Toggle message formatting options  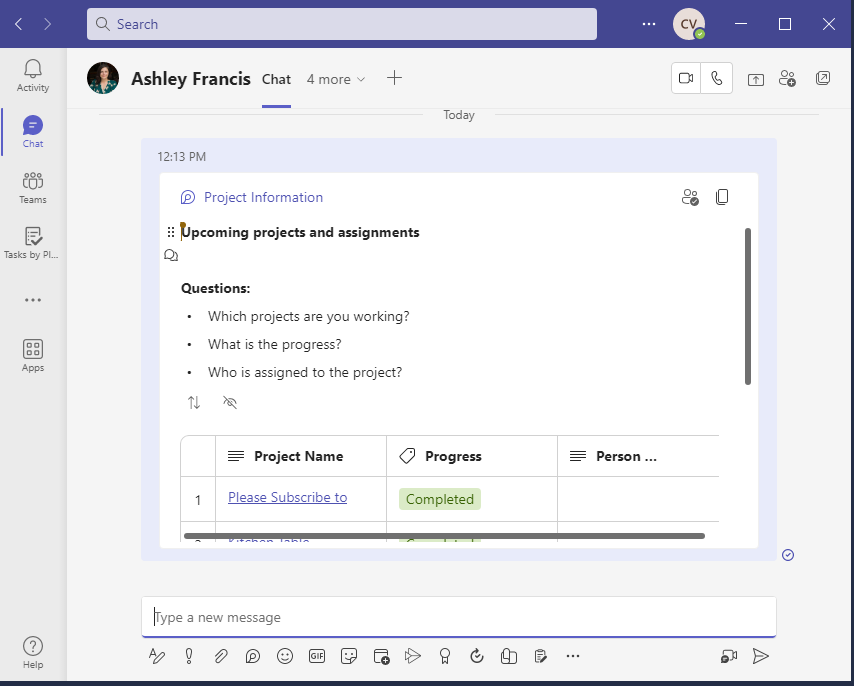click(x=157, y=656)
